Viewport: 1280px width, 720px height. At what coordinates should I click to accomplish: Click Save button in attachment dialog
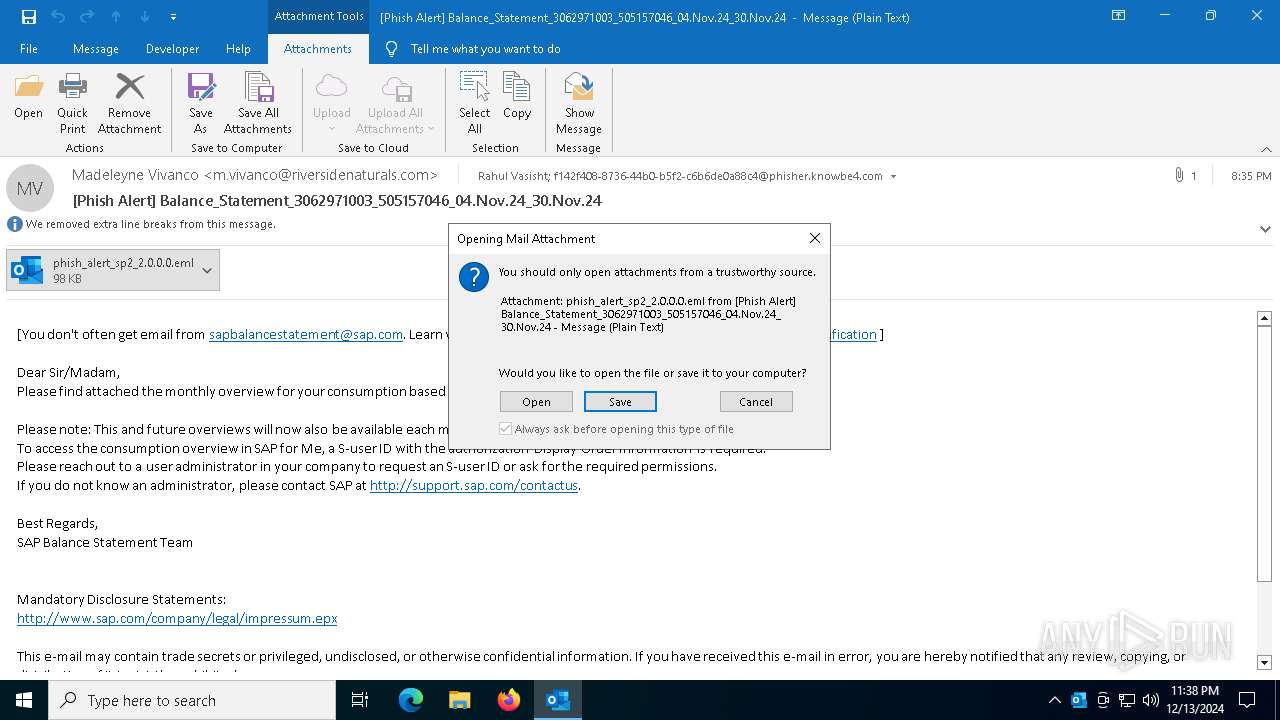(620, 402)
